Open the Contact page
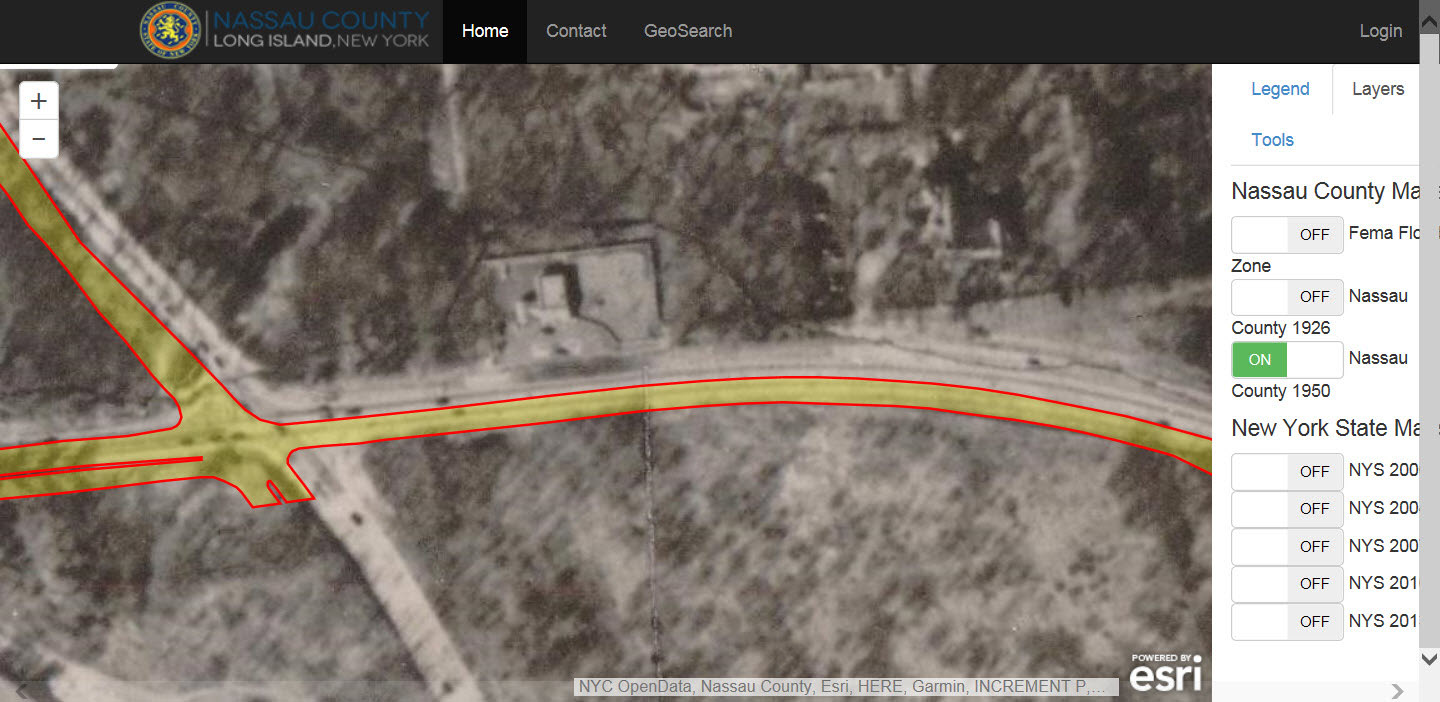The height and width of the screenshot is (702, 1440). [576, 31]
